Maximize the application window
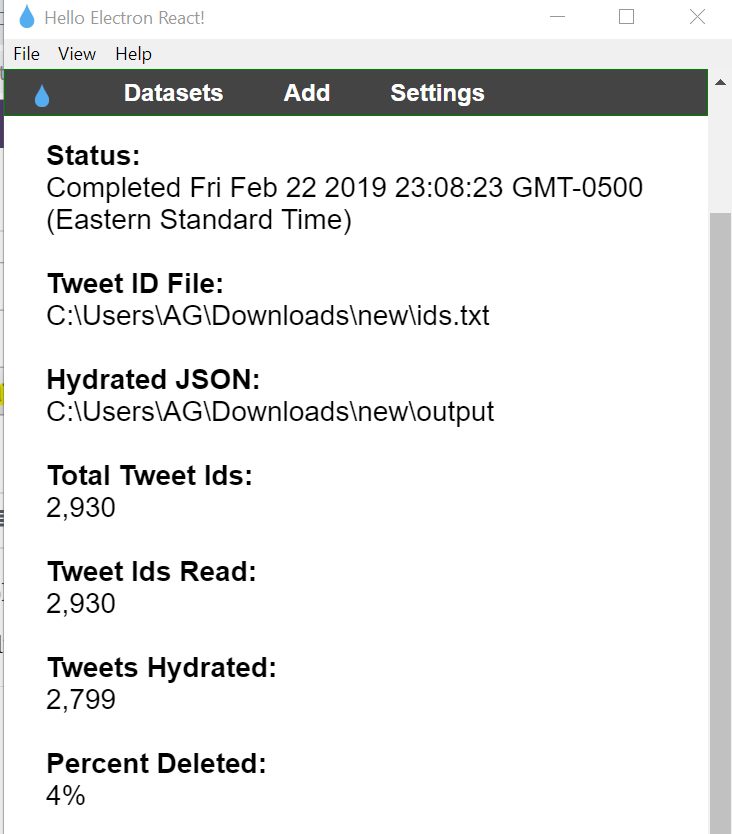 (627, 17)
